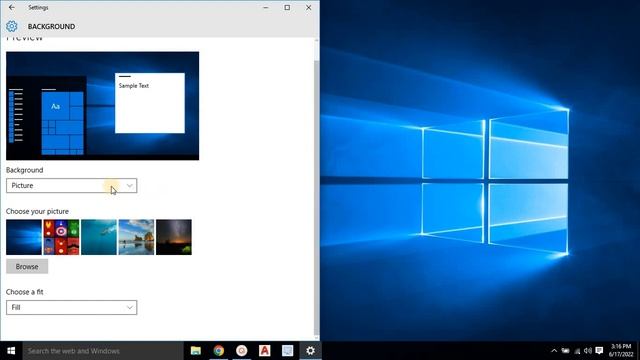Click the taskbar clock showing 3:16 PM
The height and width of the screenshot is (360, 640).
pos(621,350)
